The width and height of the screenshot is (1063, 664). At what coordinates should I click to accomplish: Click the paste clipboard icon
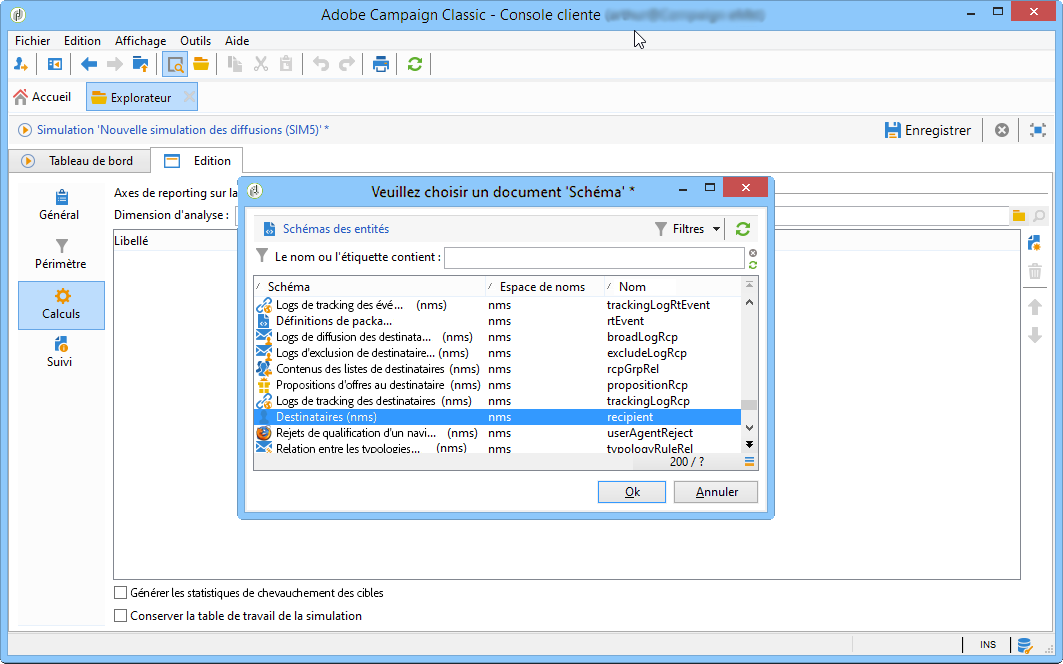[x=286, y=64]
